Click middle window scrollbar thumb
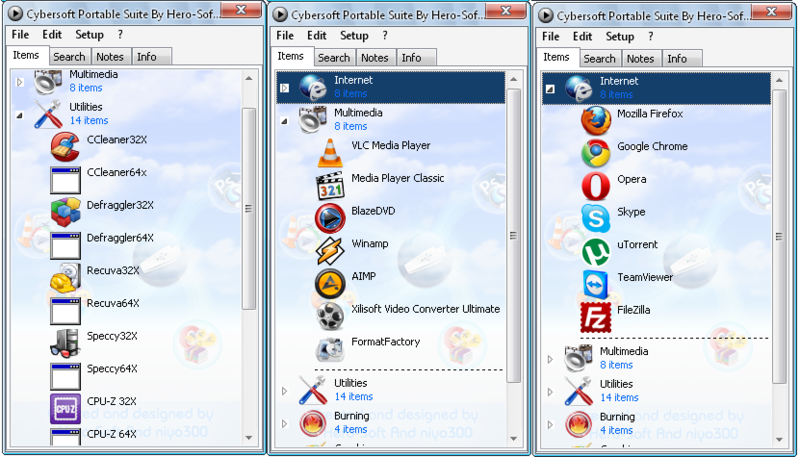The width and height of the screenshot is (800, 457). [514, 236]
